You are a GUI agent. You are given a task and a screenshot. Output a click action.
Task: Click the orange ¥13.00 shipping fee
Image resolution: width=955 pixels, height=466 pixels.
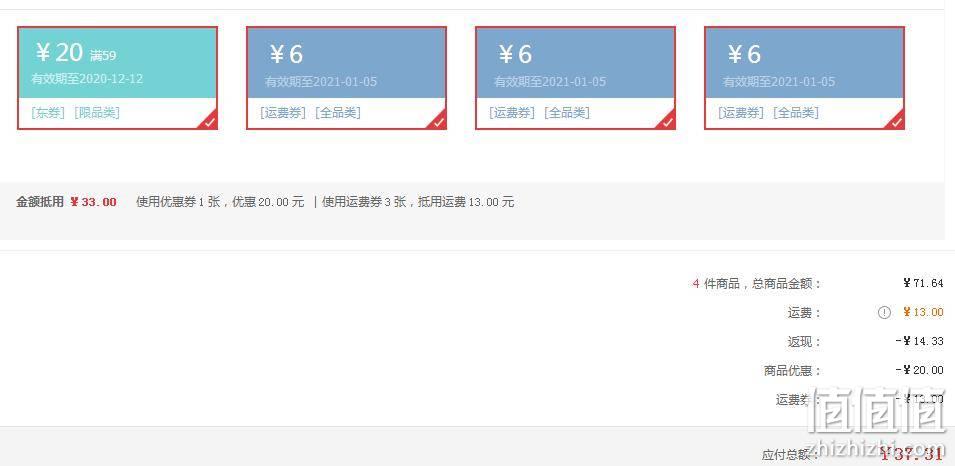(923, 312)
